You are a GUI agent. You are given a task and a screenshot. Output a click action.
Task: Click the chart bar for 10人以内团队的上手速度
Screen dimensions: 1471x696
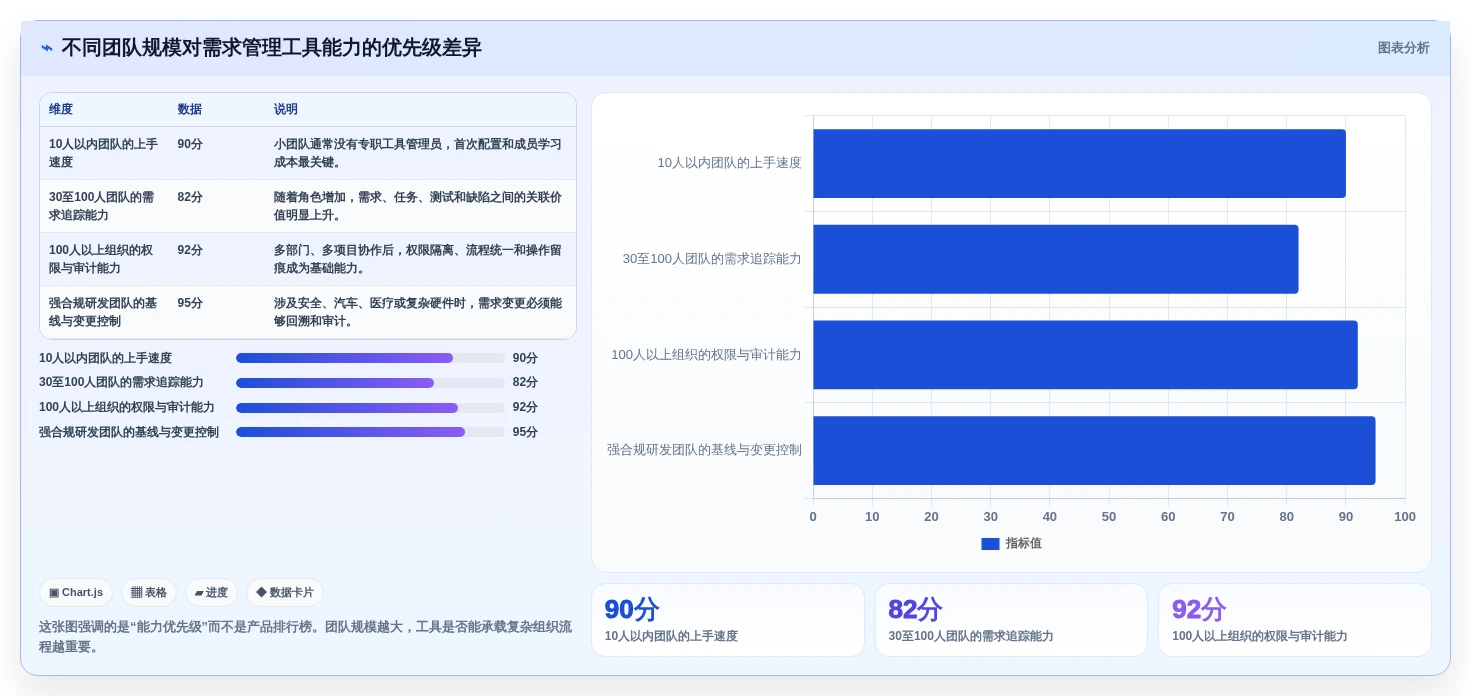tap(1079, 163)
